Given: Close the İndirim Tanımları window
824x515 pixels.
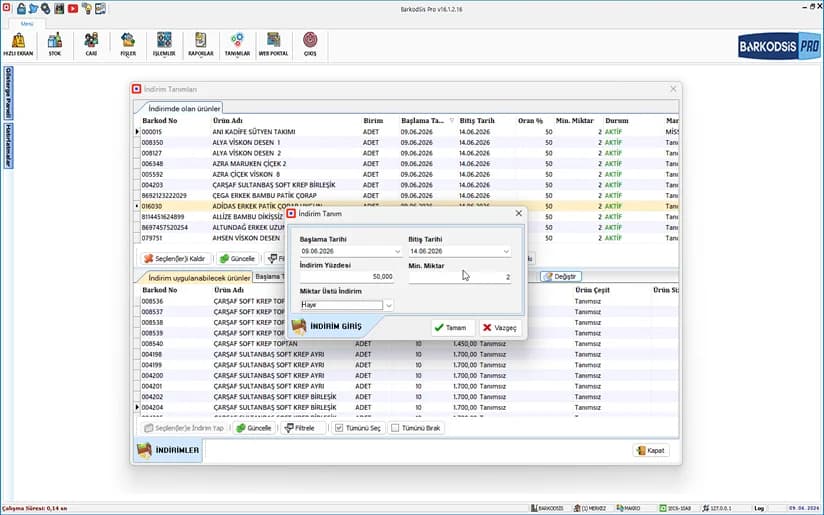Looking at the screenshot, I should pyautogui.click(x=673, y=89).
